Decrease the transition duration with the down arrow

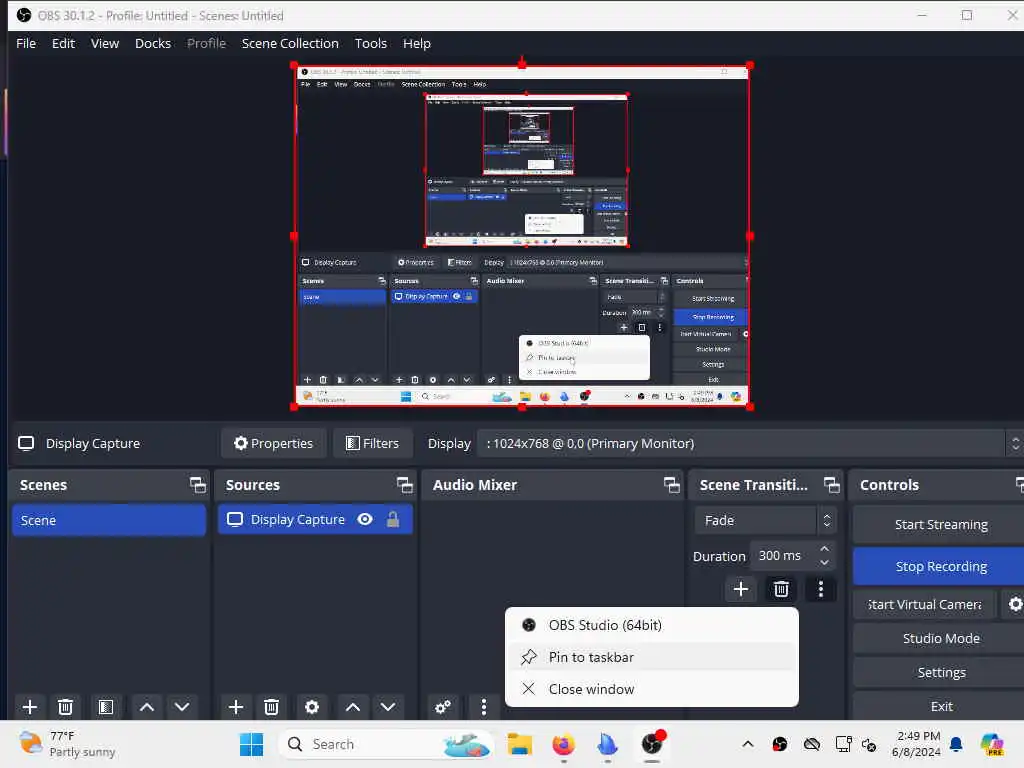click(x=824, y=562)
